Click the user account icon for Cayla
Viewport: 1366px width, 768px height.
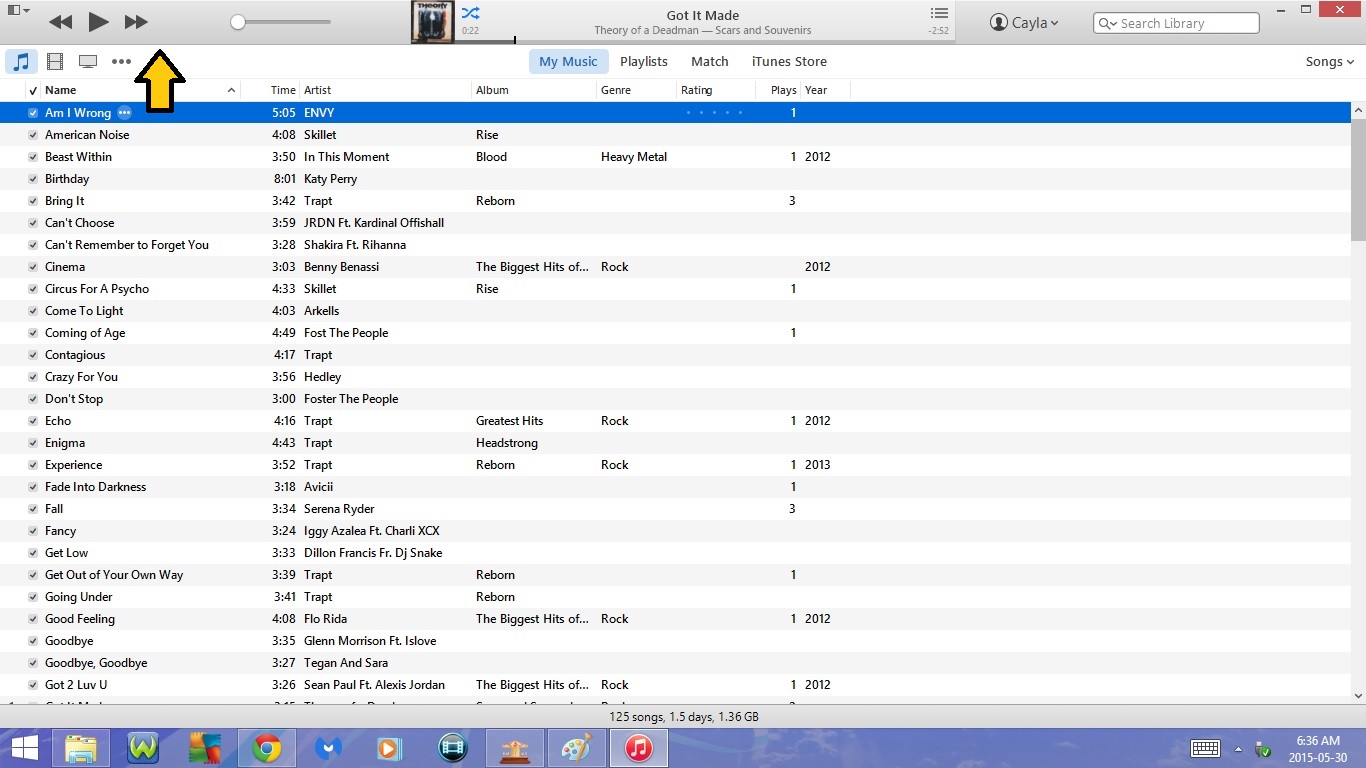(999, 22)
